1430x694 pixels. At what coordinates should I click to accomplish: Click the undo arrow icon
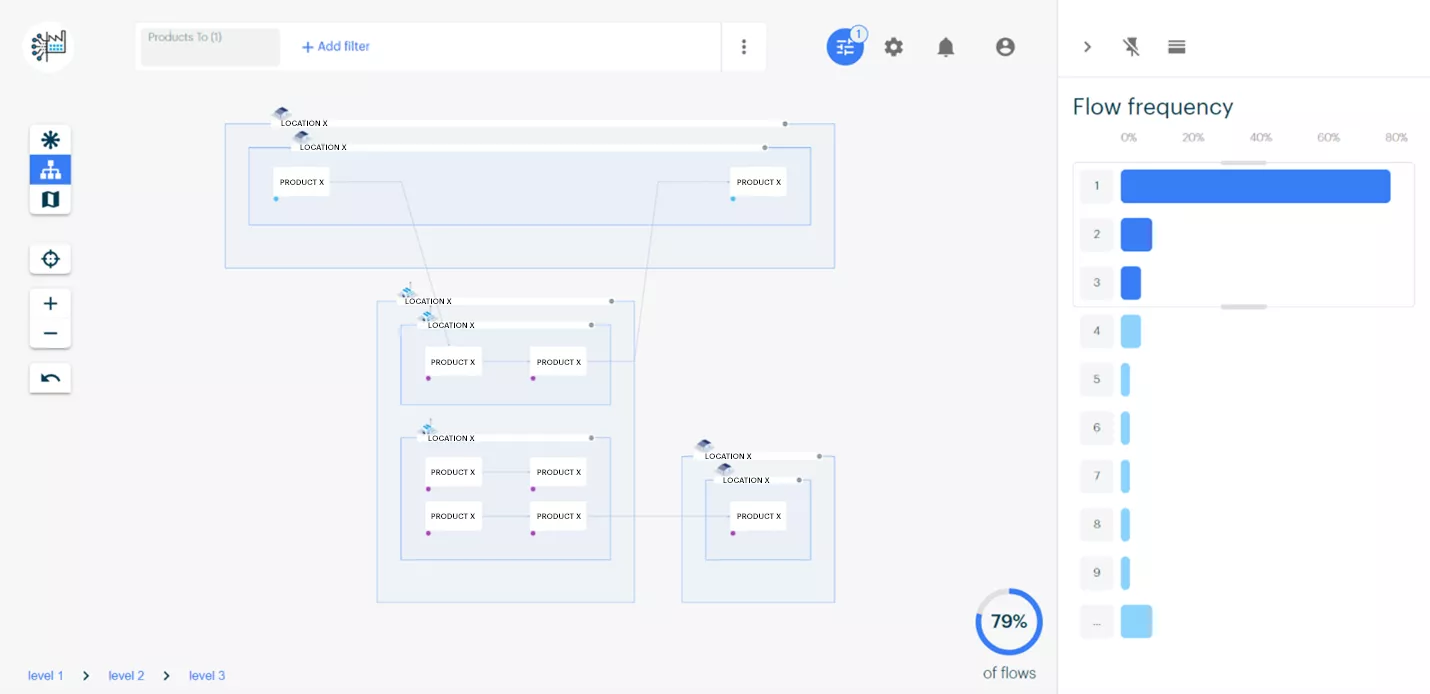(50, 378)
